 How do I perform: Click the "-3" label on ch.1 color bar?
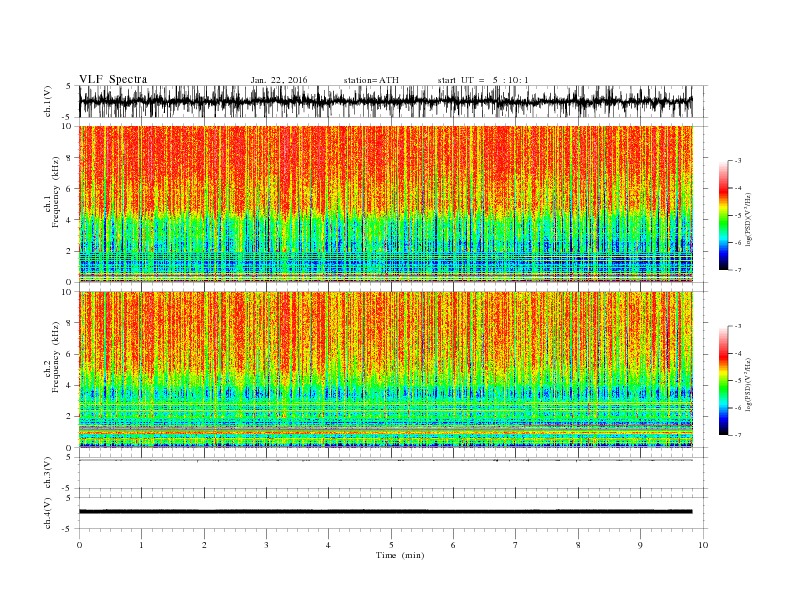tap(738, 161)
